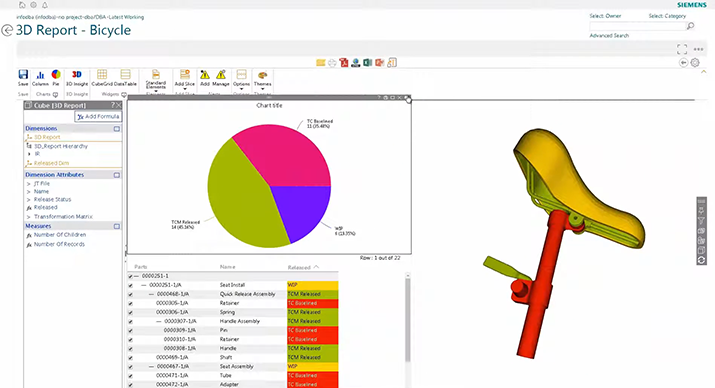Viewport: 715px width, 388px height.
Task: Click last export icon with document symbol
Action: [x=392, y=62]
